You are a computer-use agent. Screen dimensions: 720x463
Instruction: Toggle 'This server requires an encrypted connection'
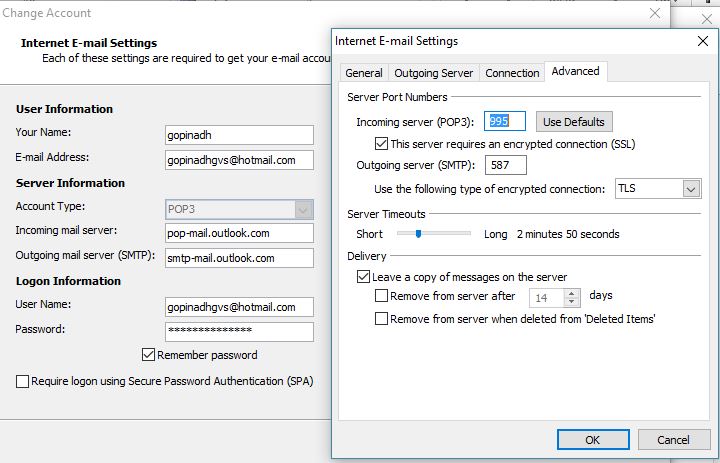(381, 143)
